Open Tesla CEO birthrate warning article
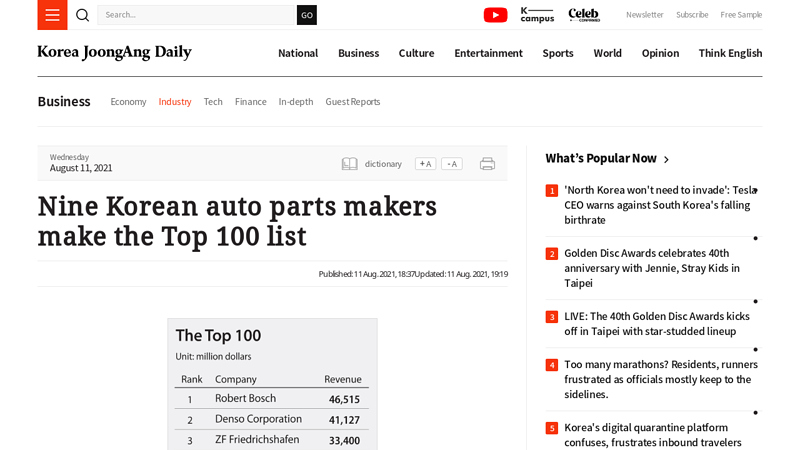The height and width of the screenshot is (450, 800). (x=661, y=205)
